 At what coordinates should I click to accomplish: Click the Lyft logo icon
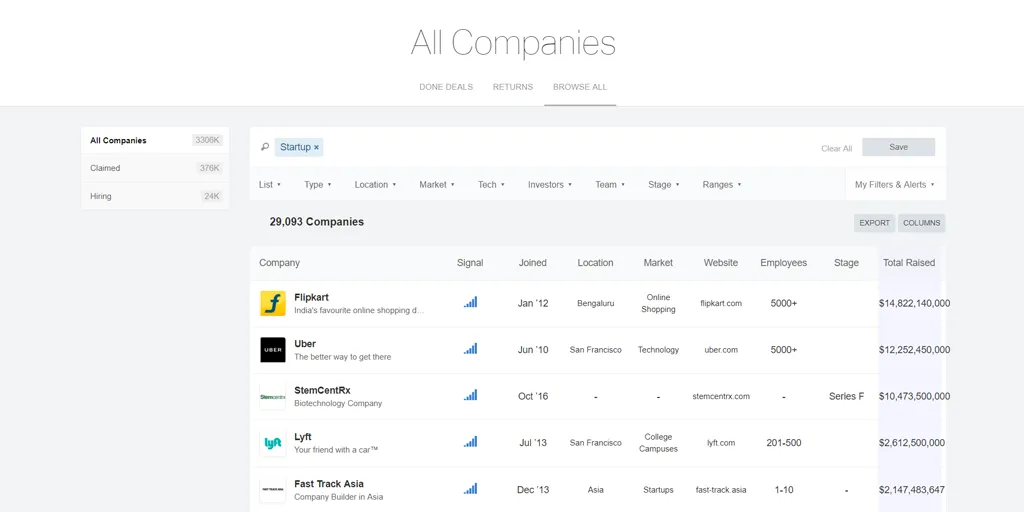tap(272, 443)
